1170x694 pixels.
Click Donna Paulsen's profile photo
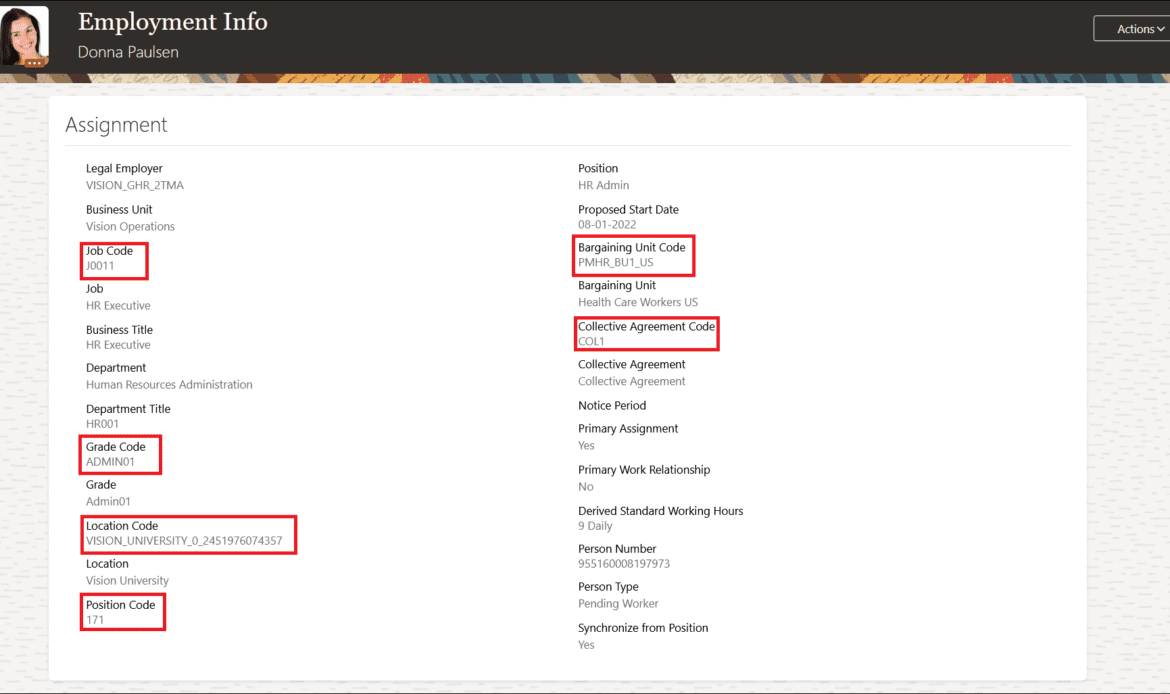pos(26,35)
